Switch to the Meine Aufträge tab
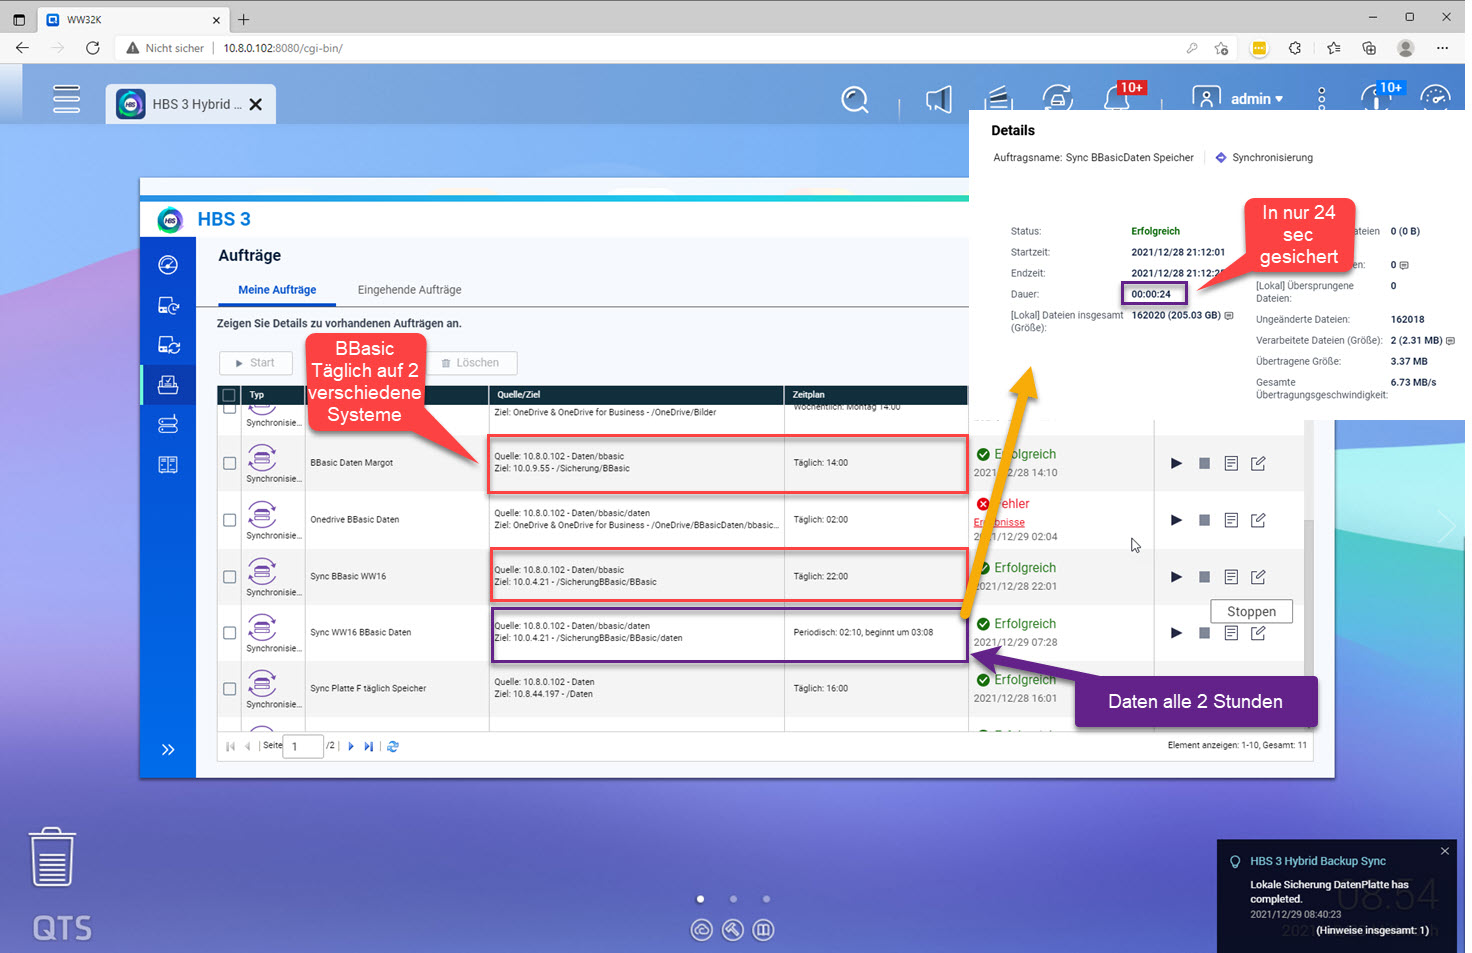Viewport: 1472px width, 953px height. 277,290
